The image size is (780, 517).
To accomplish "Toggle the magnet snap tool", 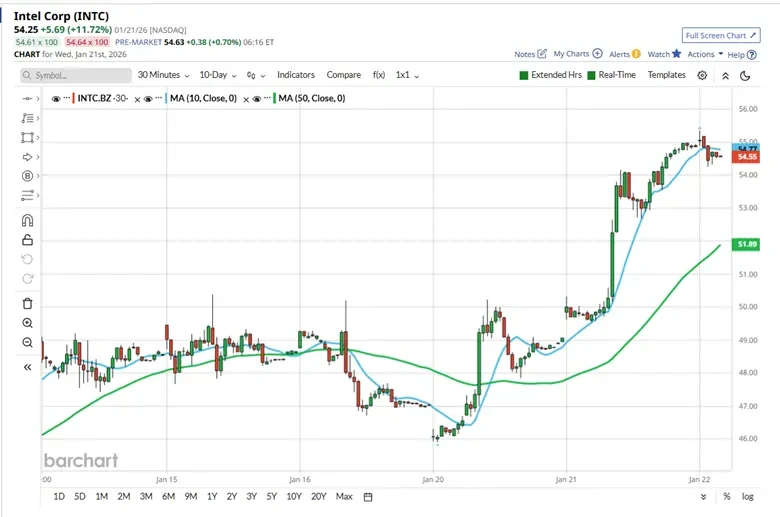I will pyautogui.click(x=27, y=220).
